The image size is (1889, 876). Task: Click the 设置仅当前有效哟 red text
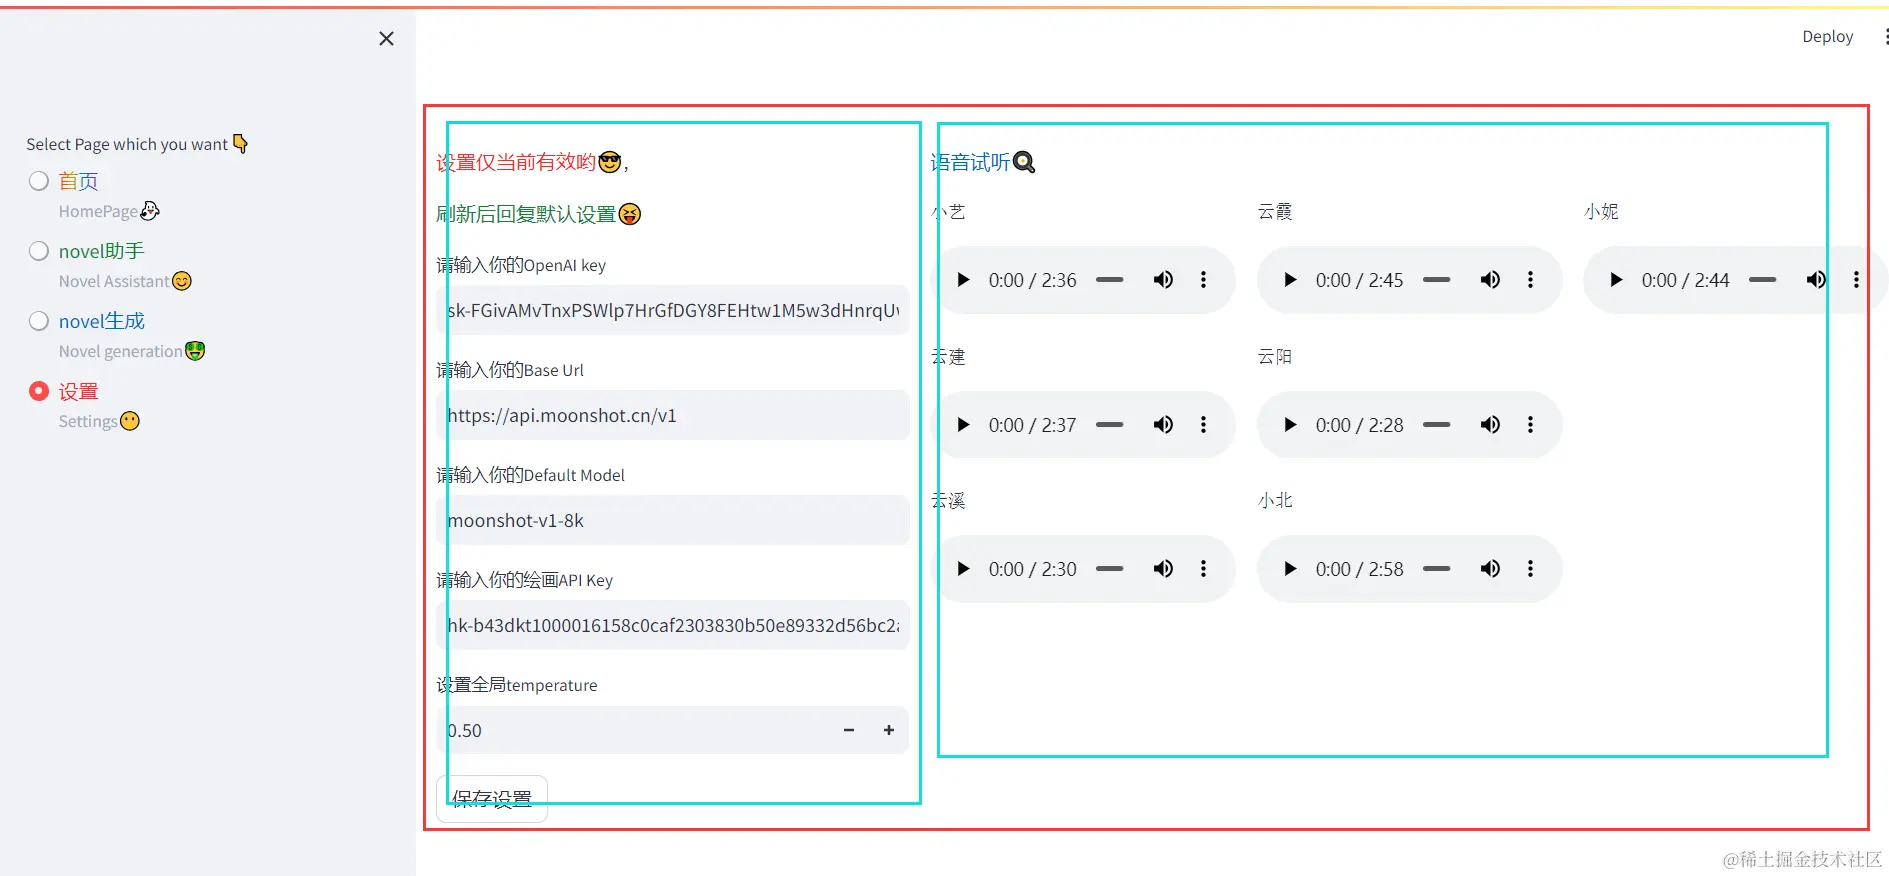coord(516,162)
